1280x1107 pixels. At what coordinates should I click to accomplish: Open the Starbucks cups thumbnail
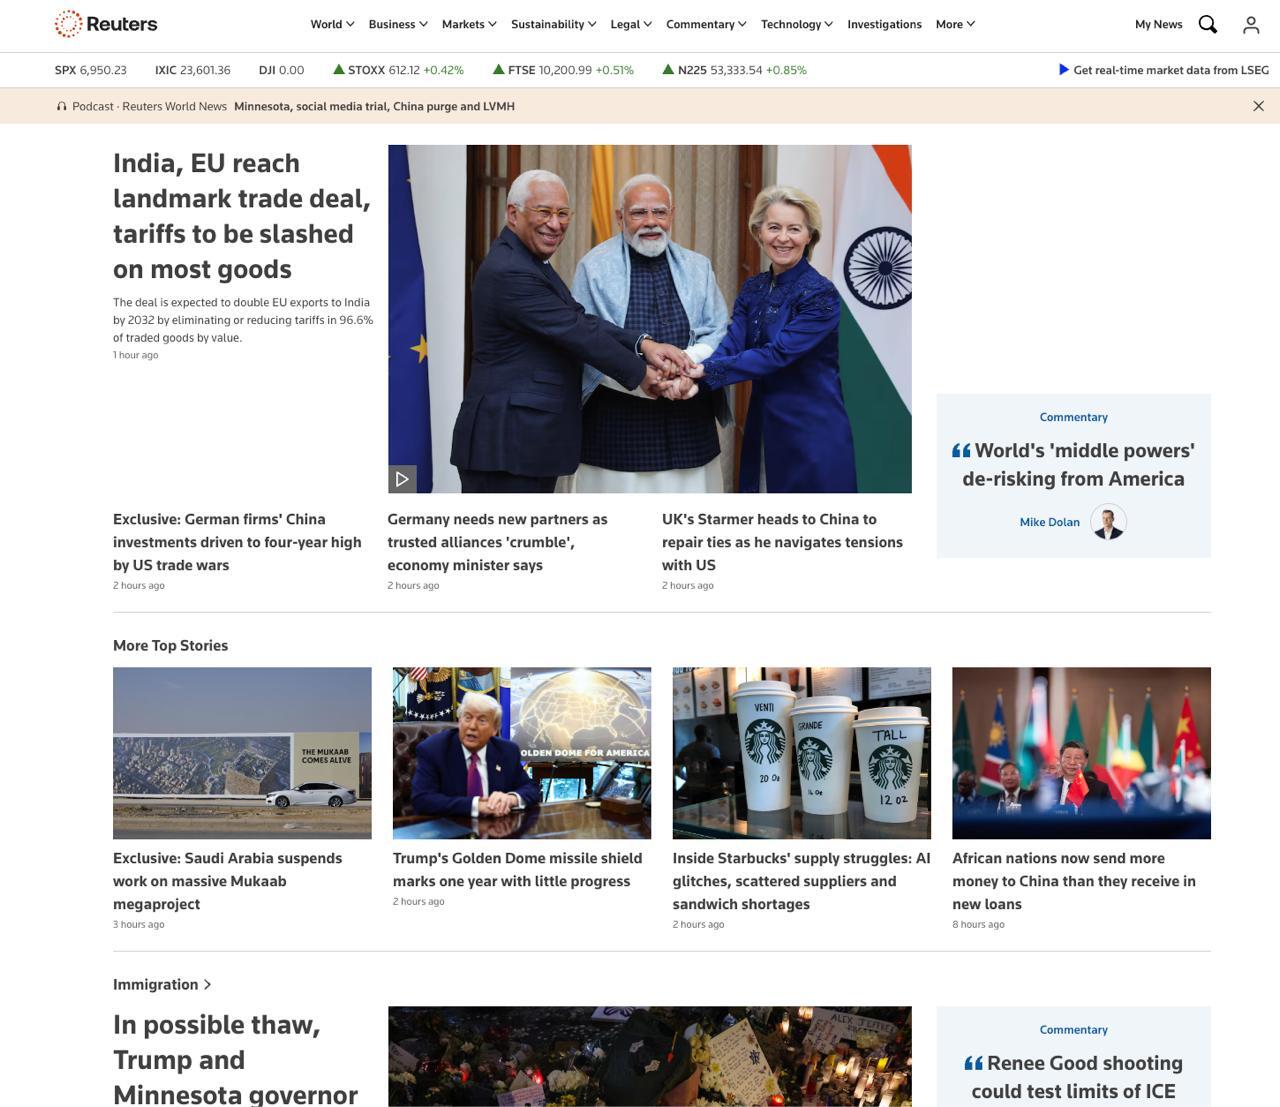pos(801,753)
